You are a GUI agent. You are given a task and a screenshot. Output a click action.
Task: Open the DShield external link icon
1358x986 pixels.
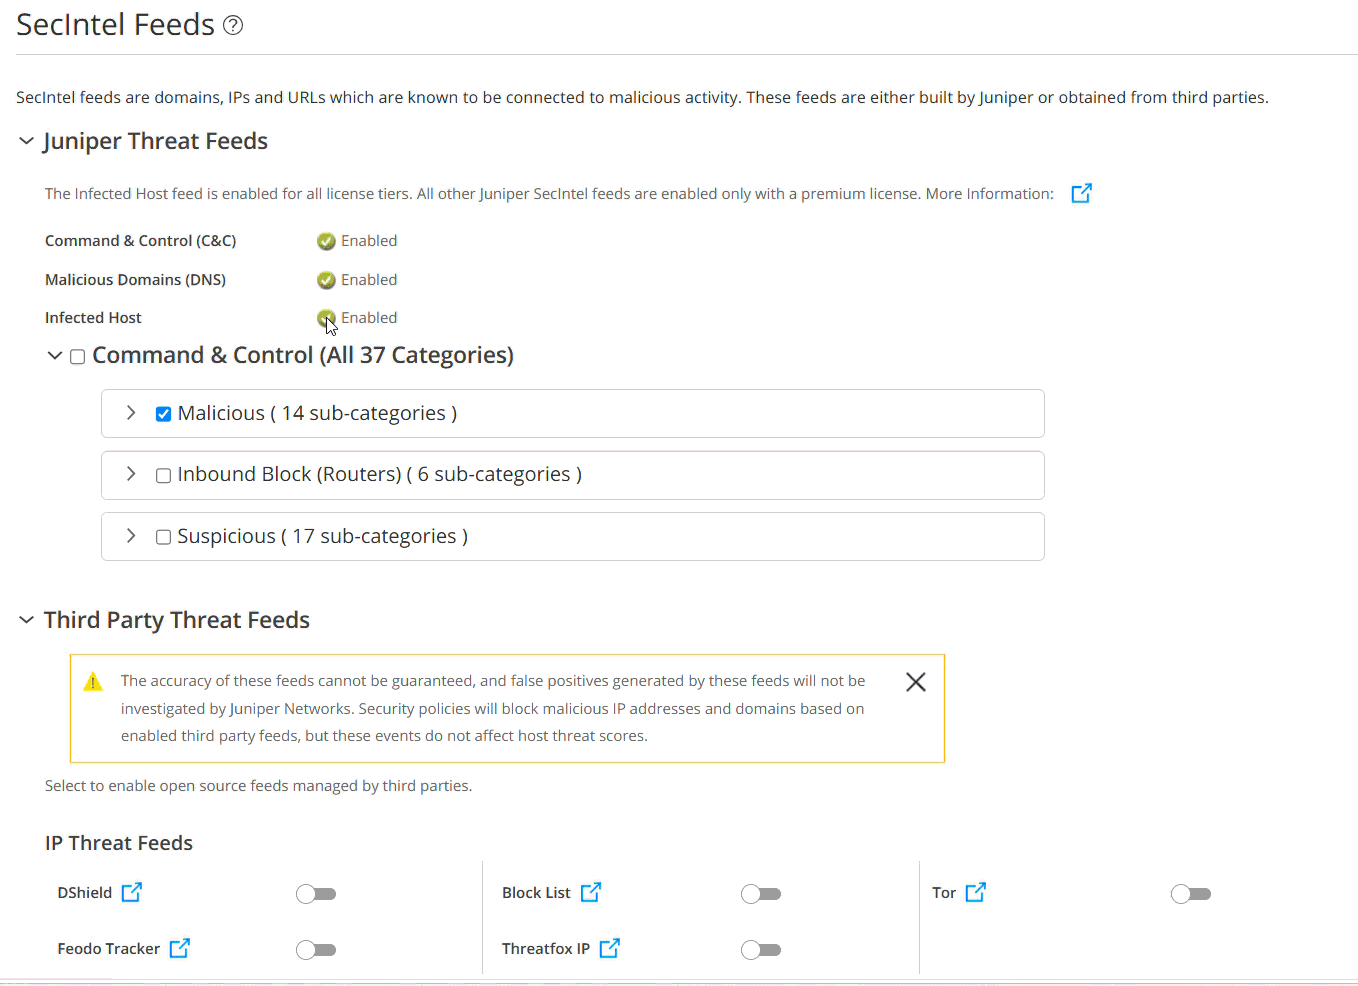tap(132, 892)
